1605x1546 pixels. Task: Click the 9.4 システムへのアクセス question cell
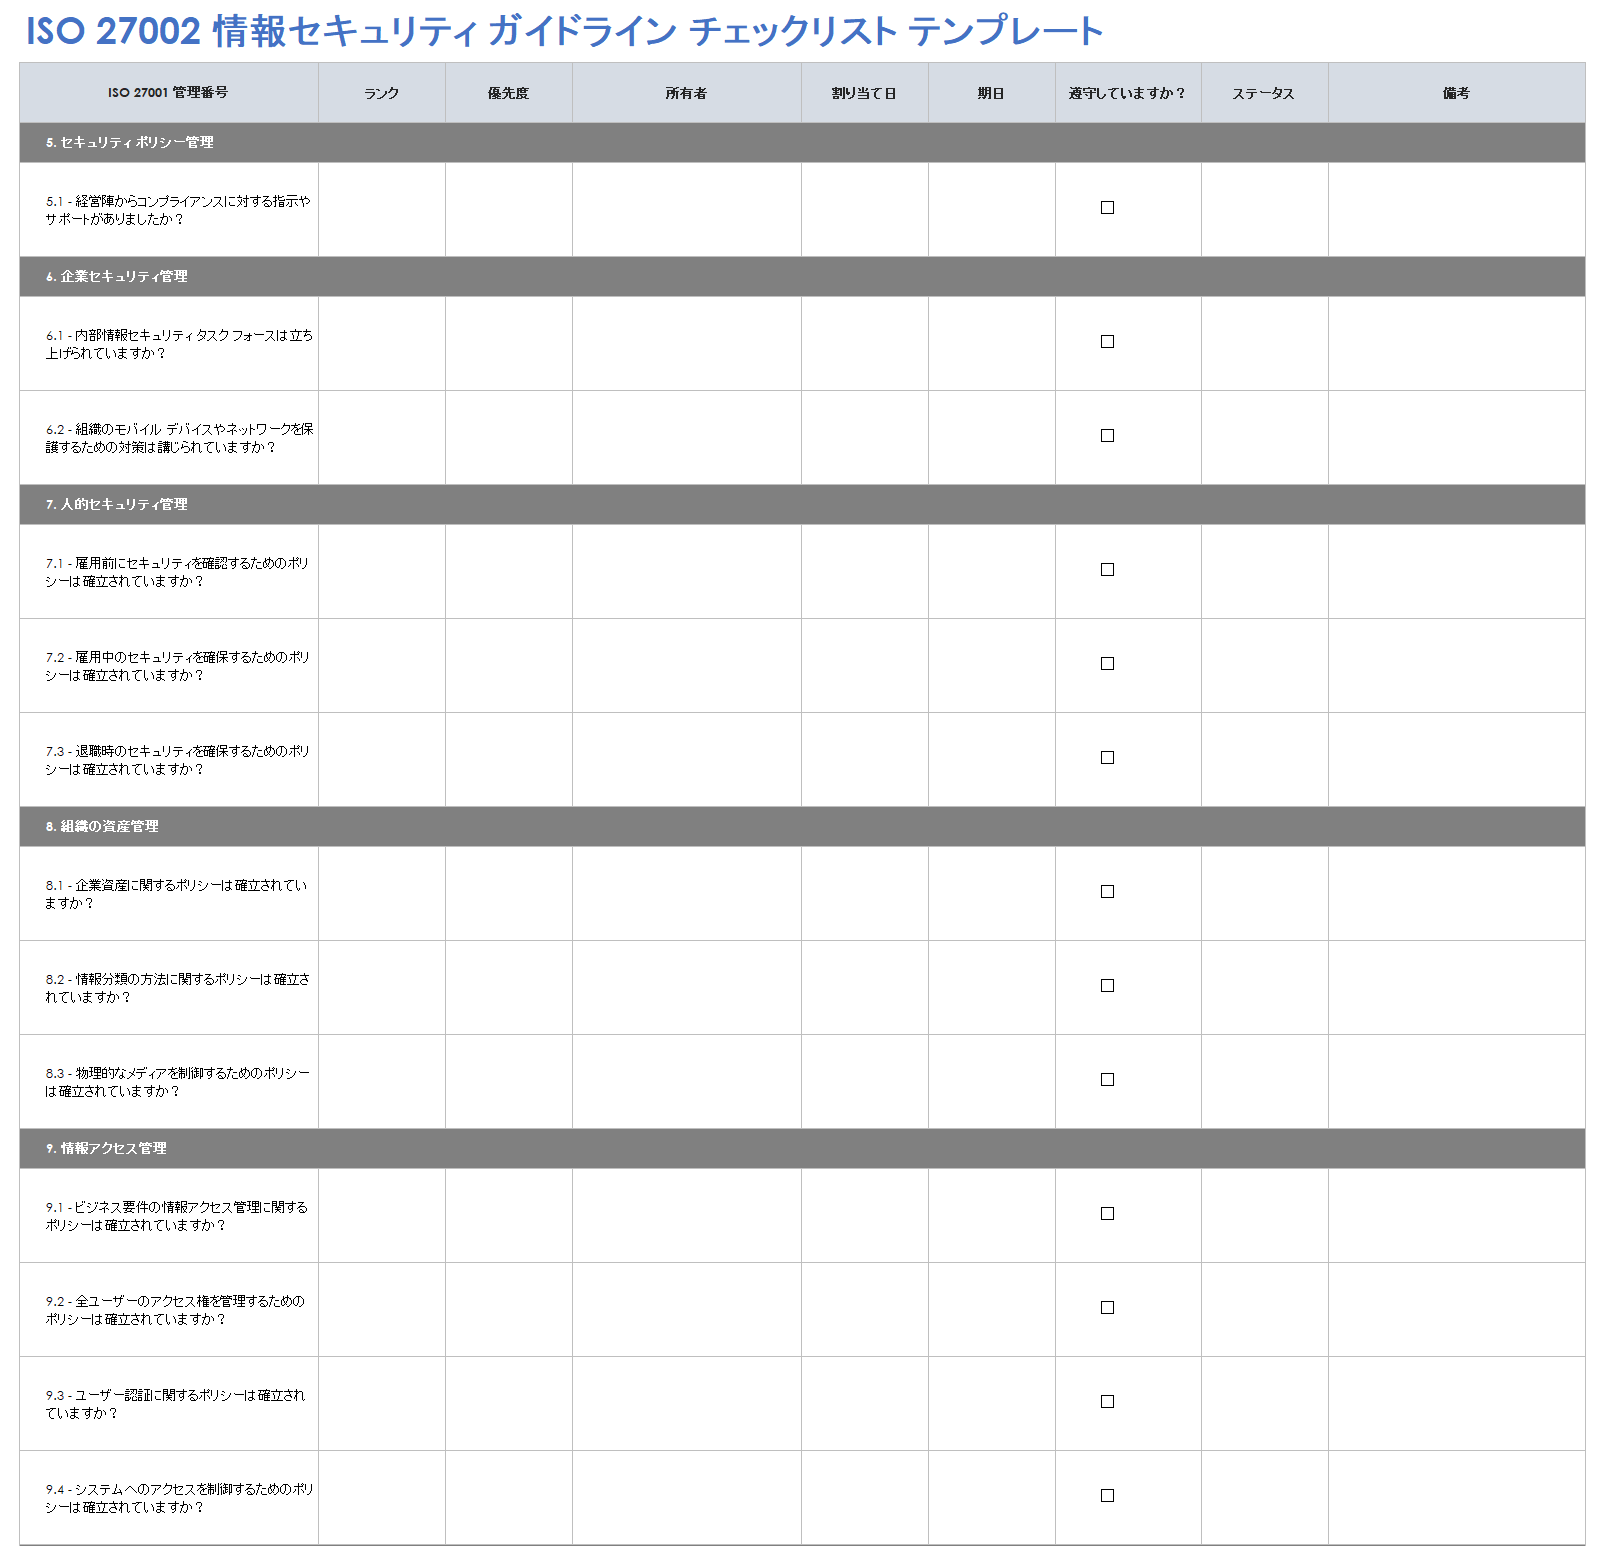pos(169,1498)
